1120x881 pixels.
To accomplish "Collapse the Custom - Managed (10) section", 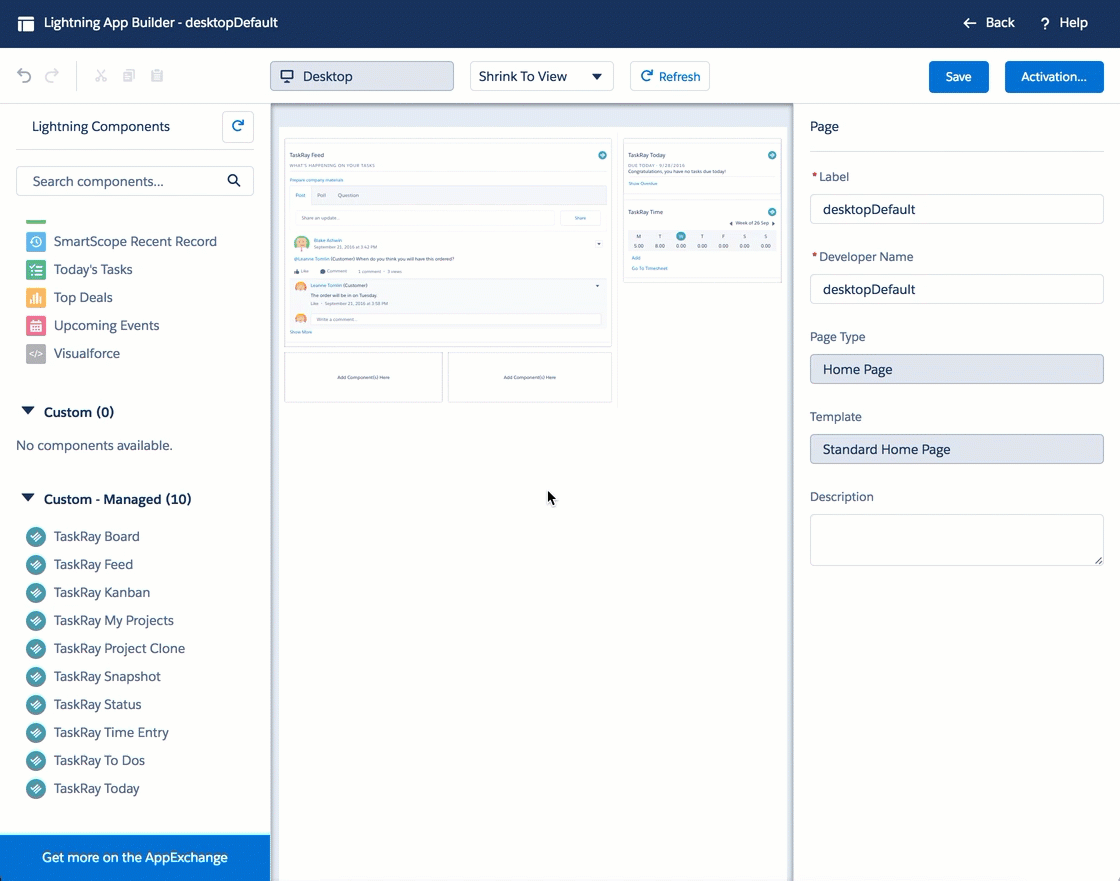I will click(28, 499).
